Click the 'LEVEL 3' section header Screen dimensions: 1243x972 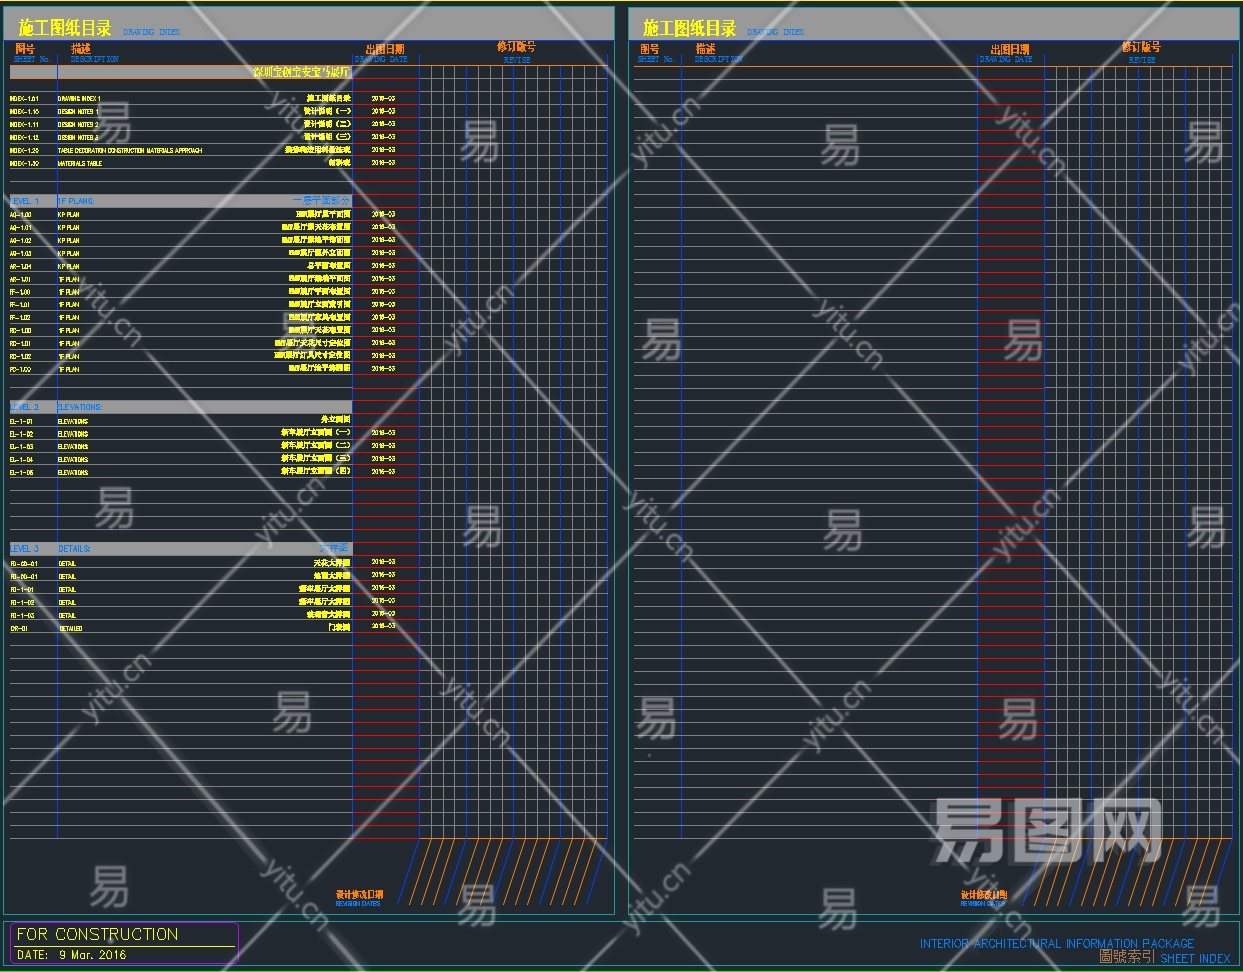(x=25, y=549)
